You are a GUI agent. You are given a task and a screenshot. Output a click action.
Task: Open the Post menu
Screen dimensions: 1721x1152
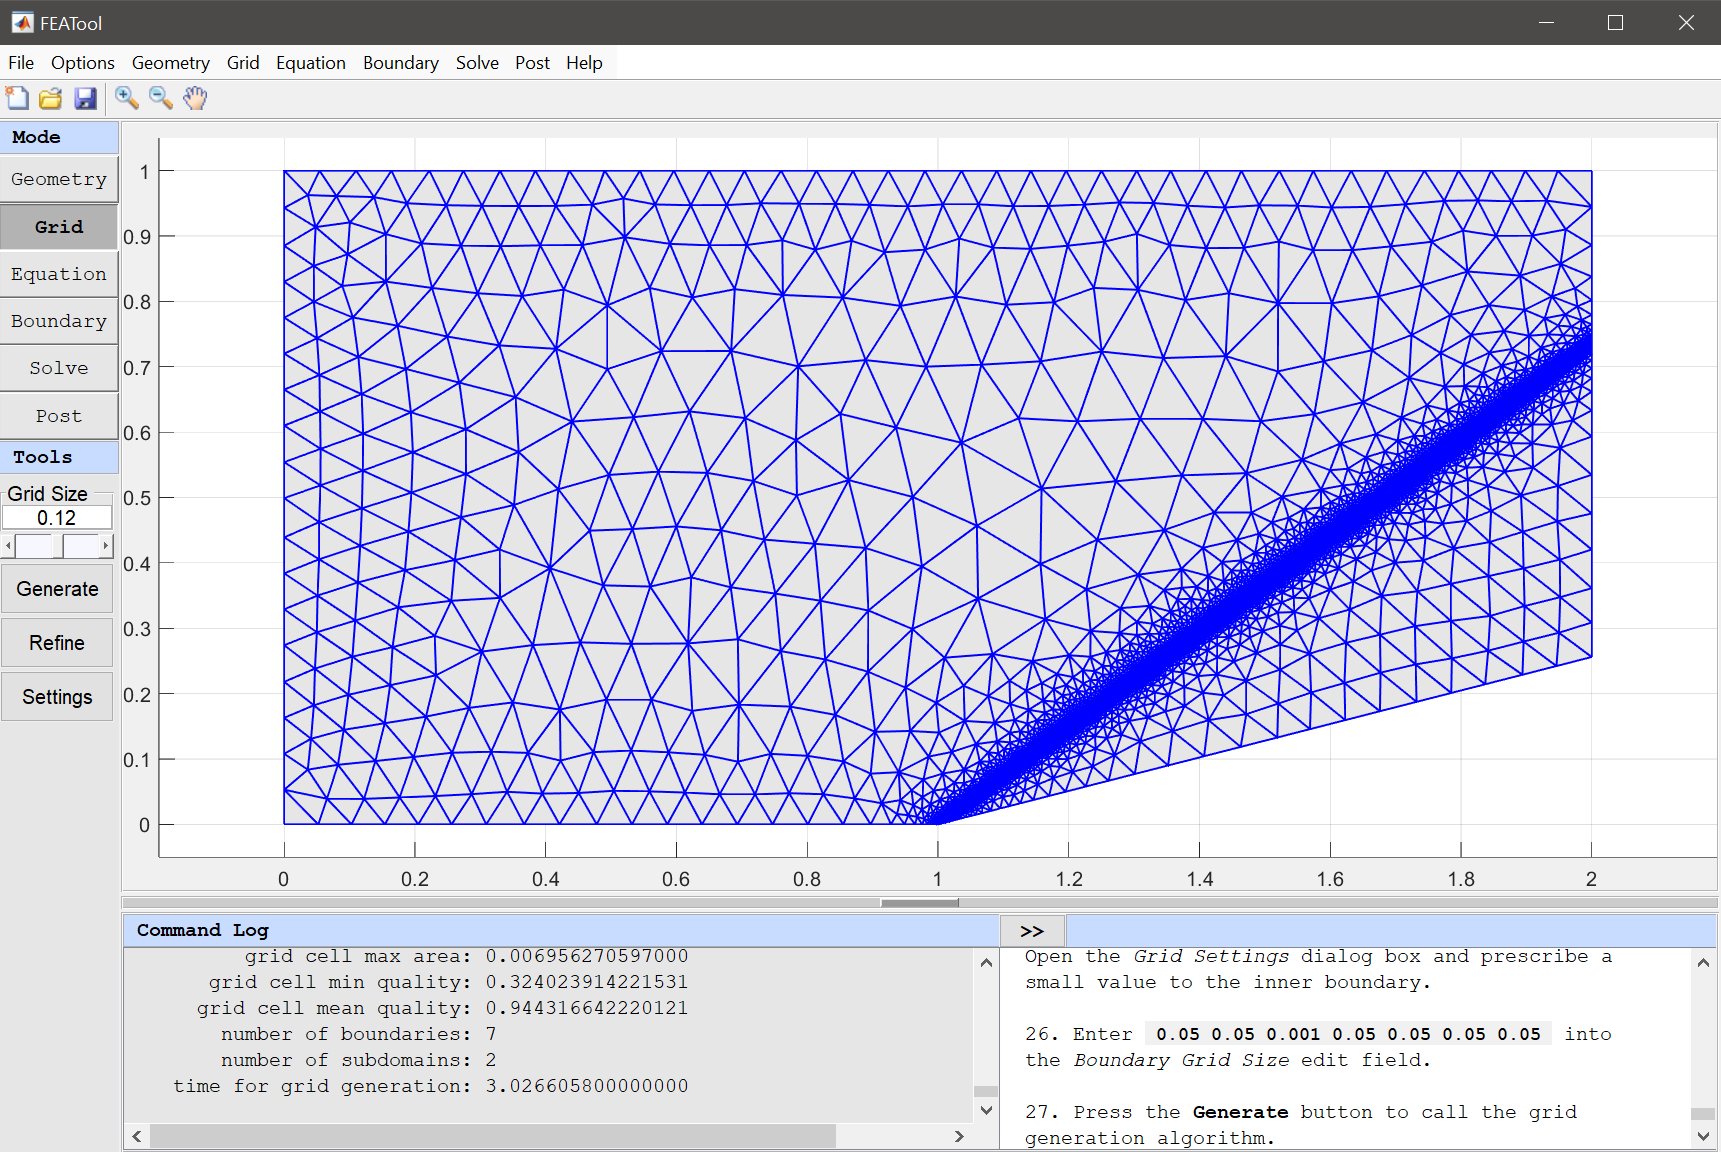pos(533,63)
